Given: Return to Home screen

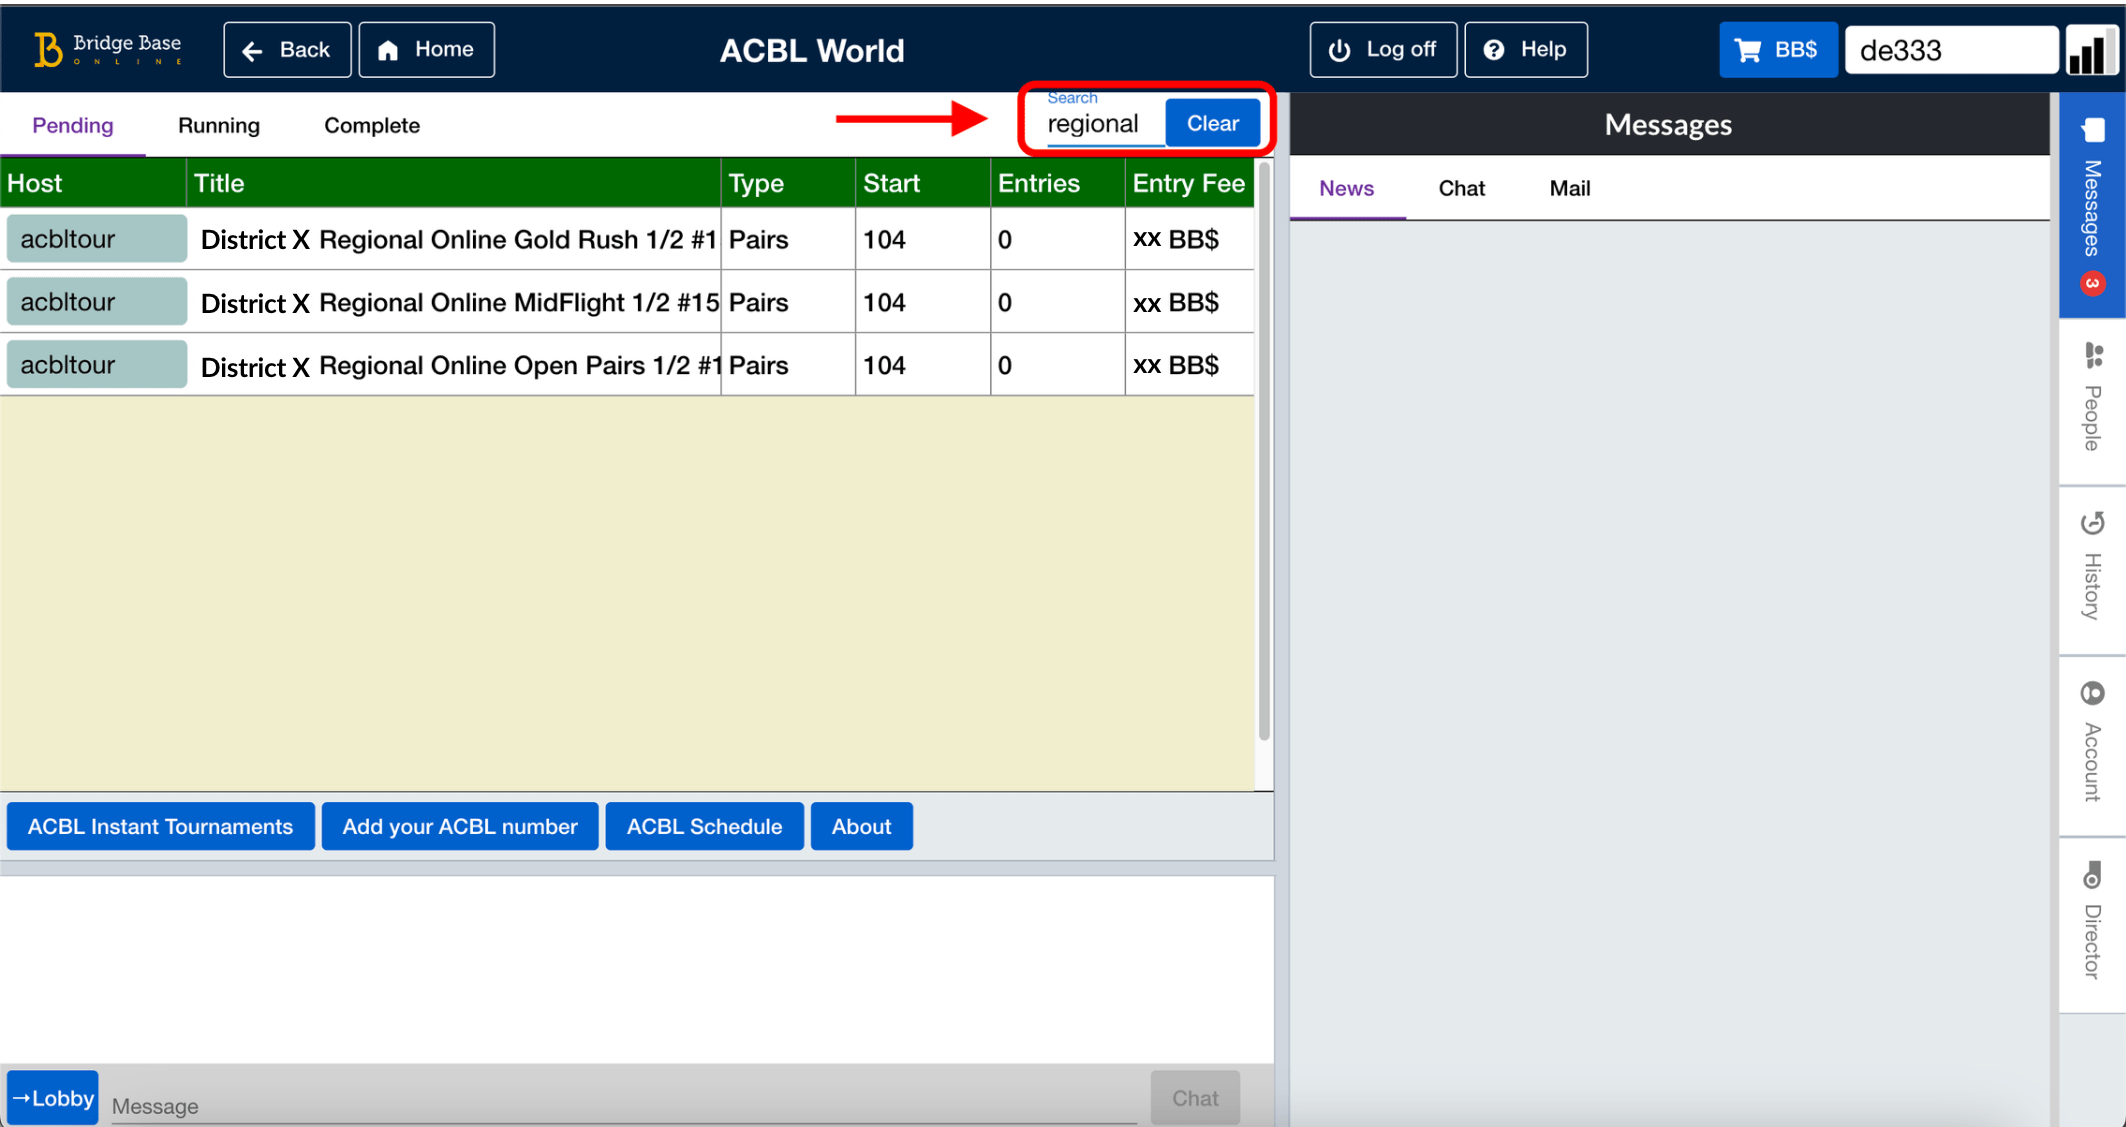Looking at the screenshot, I should 426,50.
